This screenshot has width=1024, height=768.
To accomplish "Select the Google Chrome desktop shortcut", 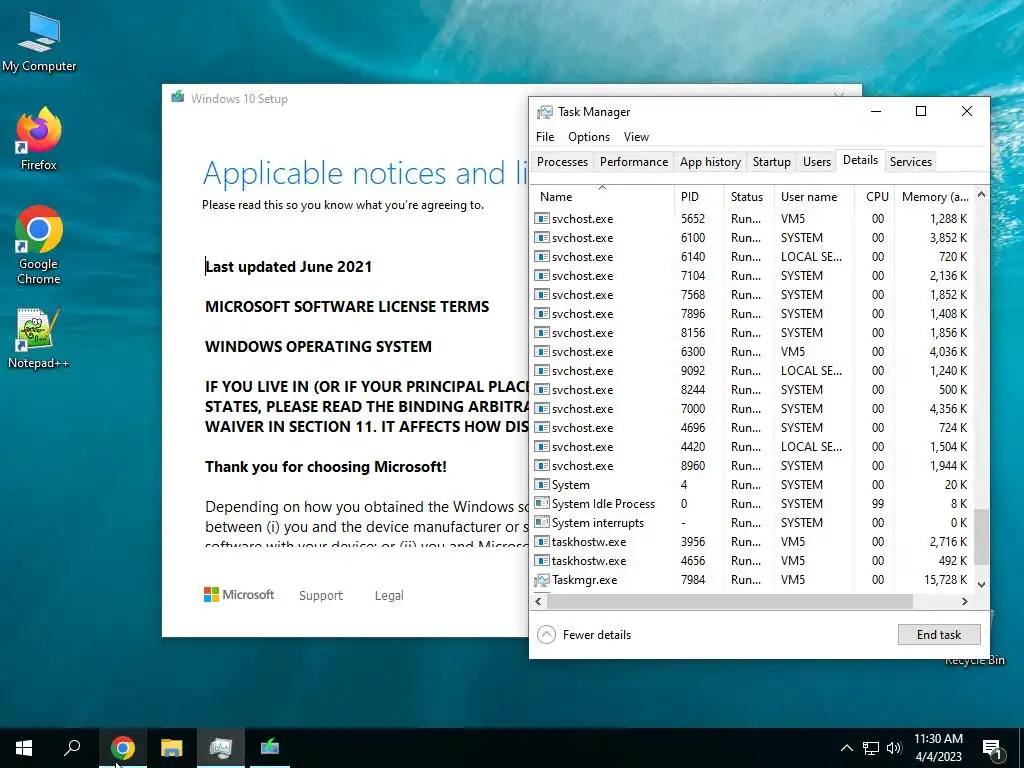I will (39, 246).
